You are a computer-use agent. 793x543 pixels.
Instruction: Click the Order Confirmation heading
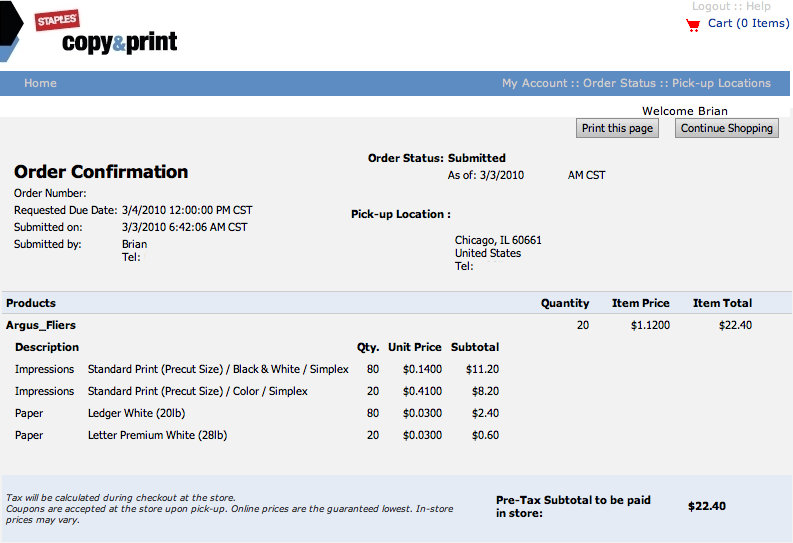click(x=101, y=172)
